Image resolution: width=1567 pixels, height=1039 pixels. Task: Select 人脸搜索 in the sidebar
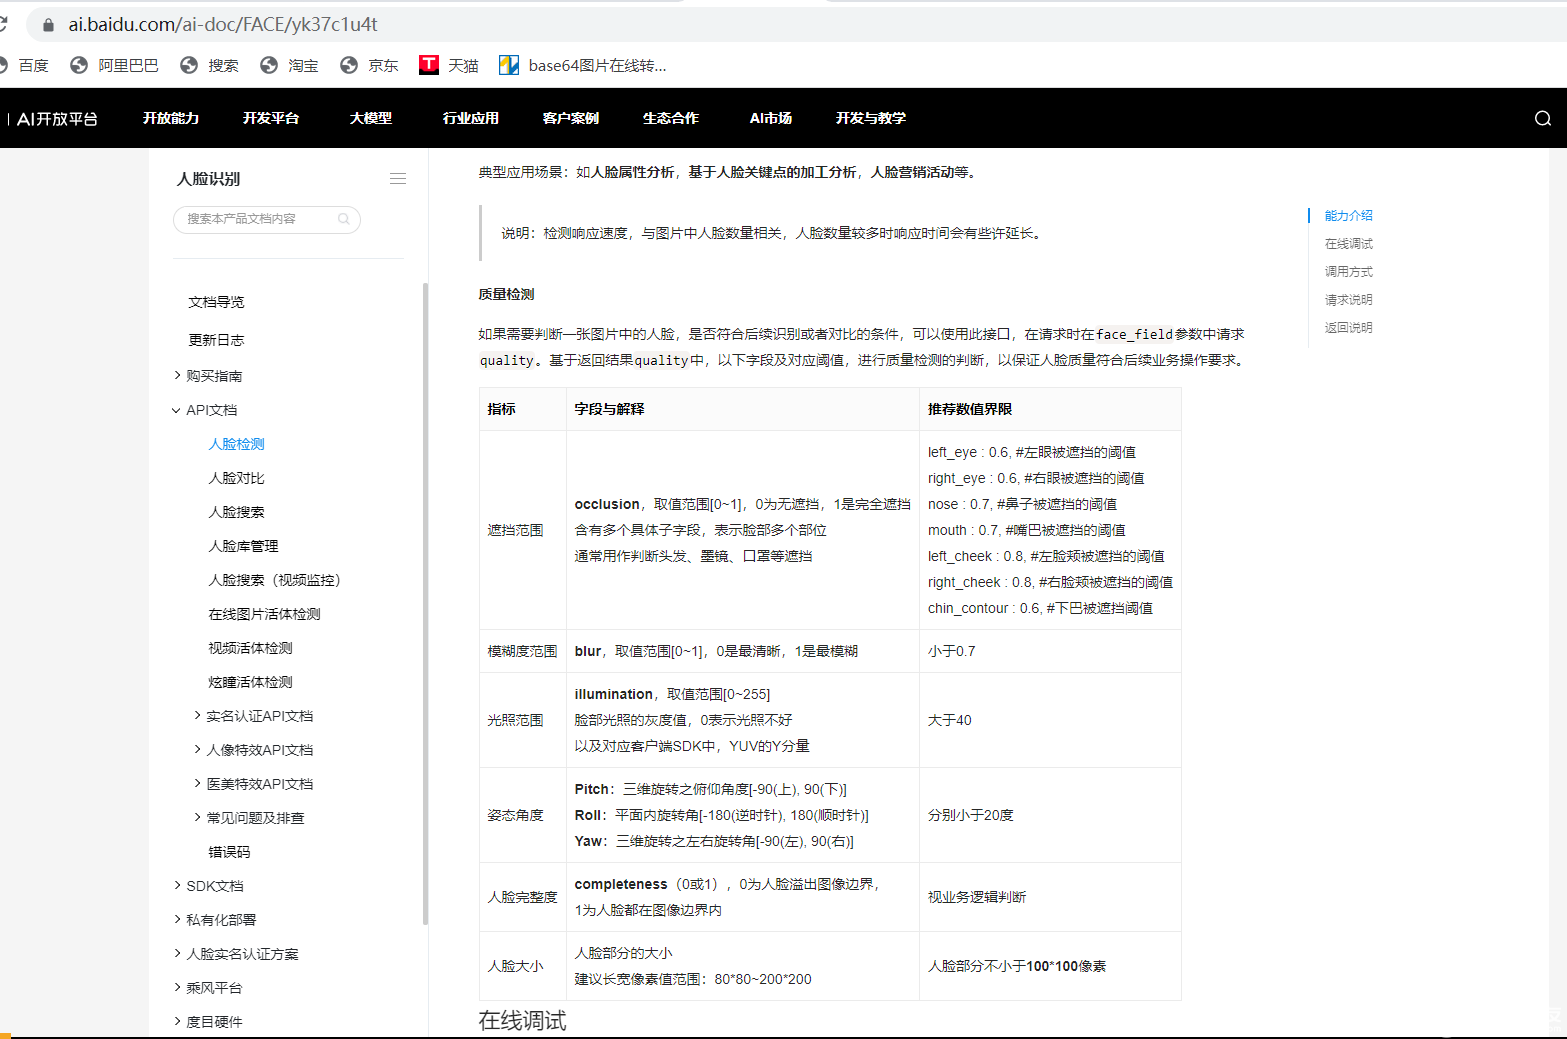click(x=237, y=512)
